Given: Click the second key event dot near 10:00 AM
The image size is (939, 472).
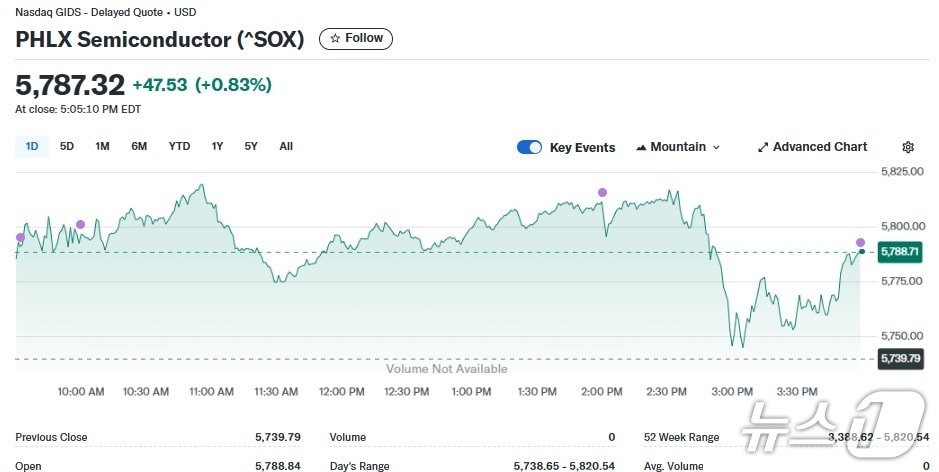Looking at the screenshot, I should pyautogui.click(x=80, y=224).
